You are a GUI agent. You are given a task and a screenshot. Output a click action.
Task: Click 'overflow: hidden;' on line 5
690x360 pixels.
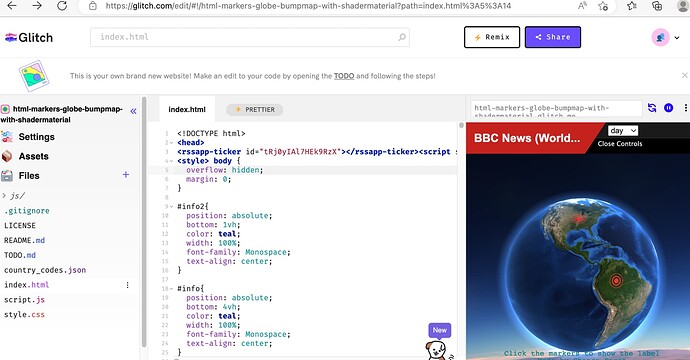(x=224, y=170)
